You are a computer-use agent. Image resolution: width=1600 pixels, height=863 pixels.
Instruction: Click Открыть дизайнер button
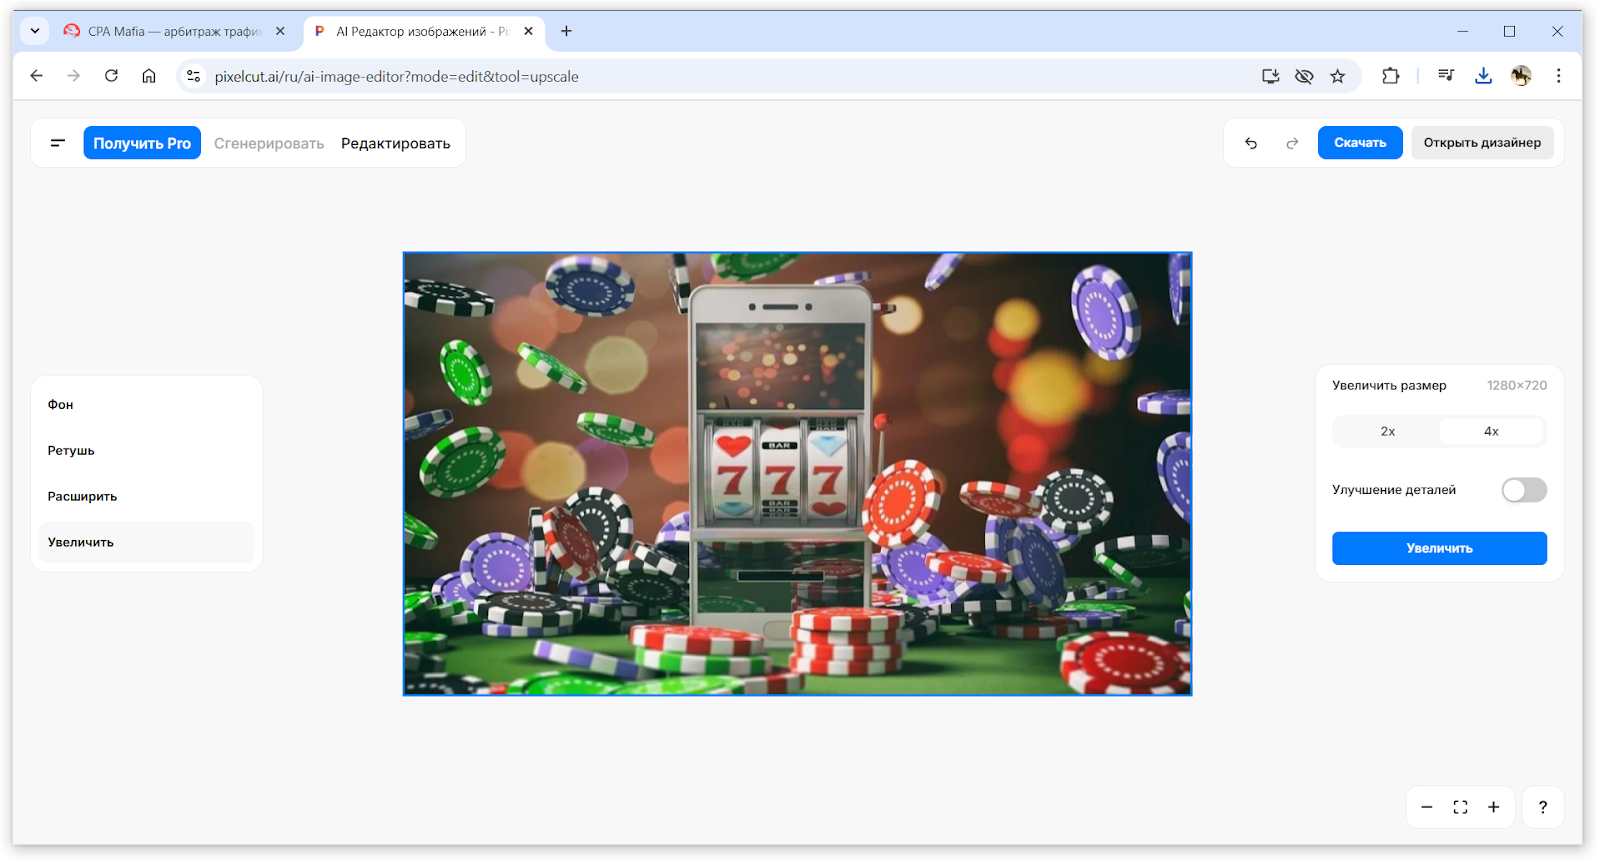(x=1482, y=143)
